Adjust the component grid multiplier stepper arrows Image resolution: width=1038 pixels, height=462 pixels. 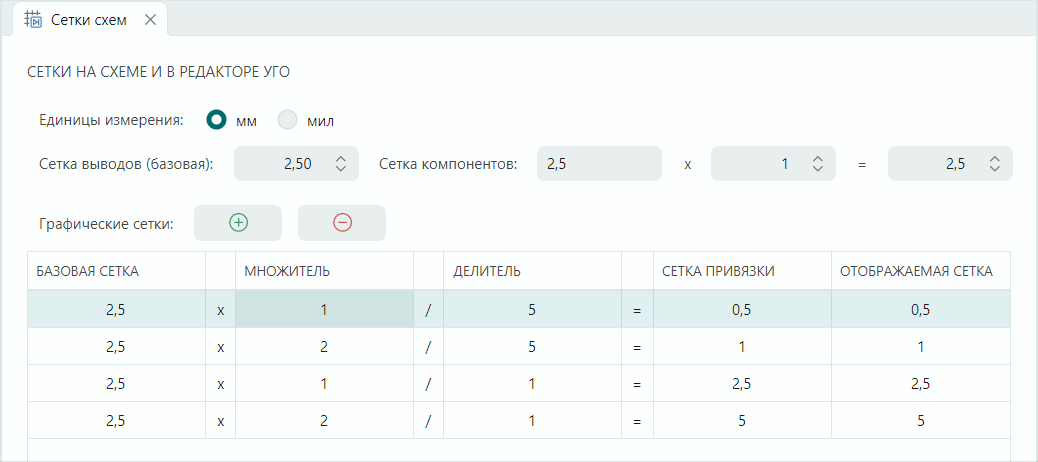point(818,164)
